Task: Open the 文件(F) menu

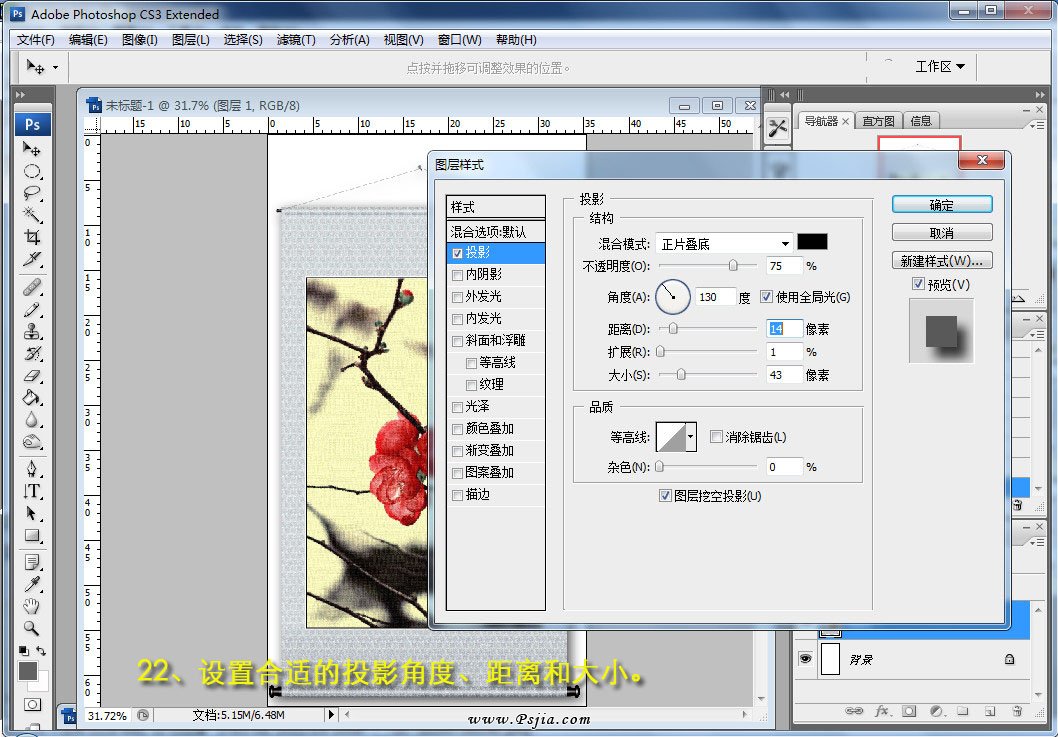Action: click(36, 40)
